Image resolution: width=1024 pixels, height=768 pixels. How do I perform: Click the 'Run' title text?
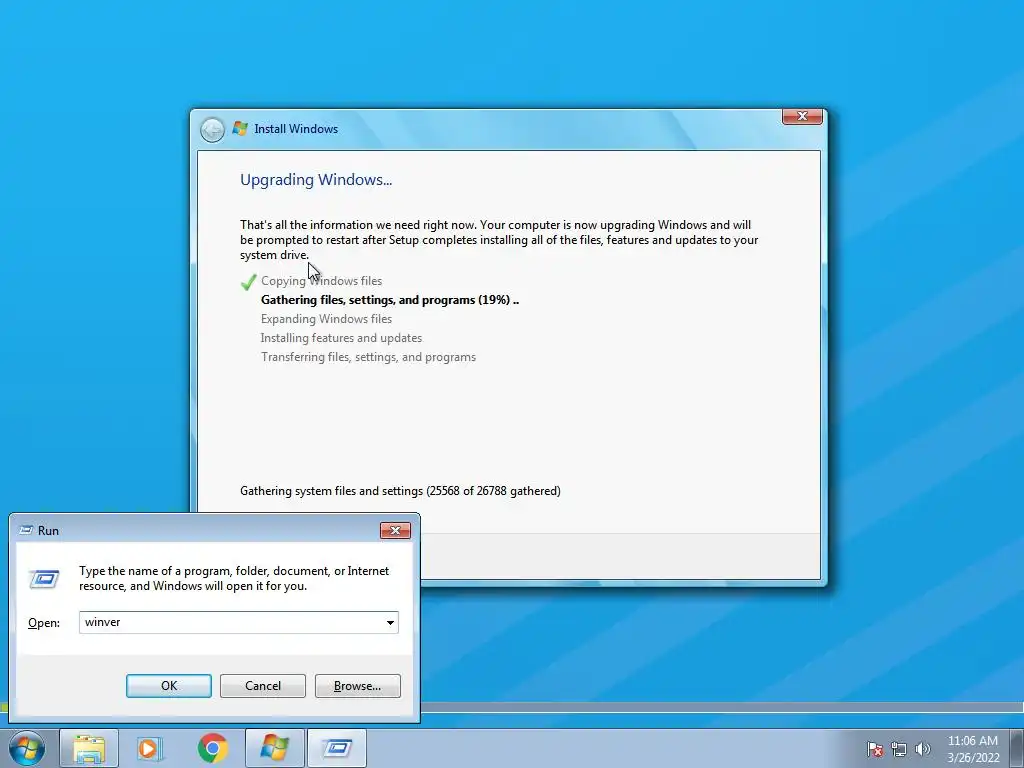tap(48, 530)
